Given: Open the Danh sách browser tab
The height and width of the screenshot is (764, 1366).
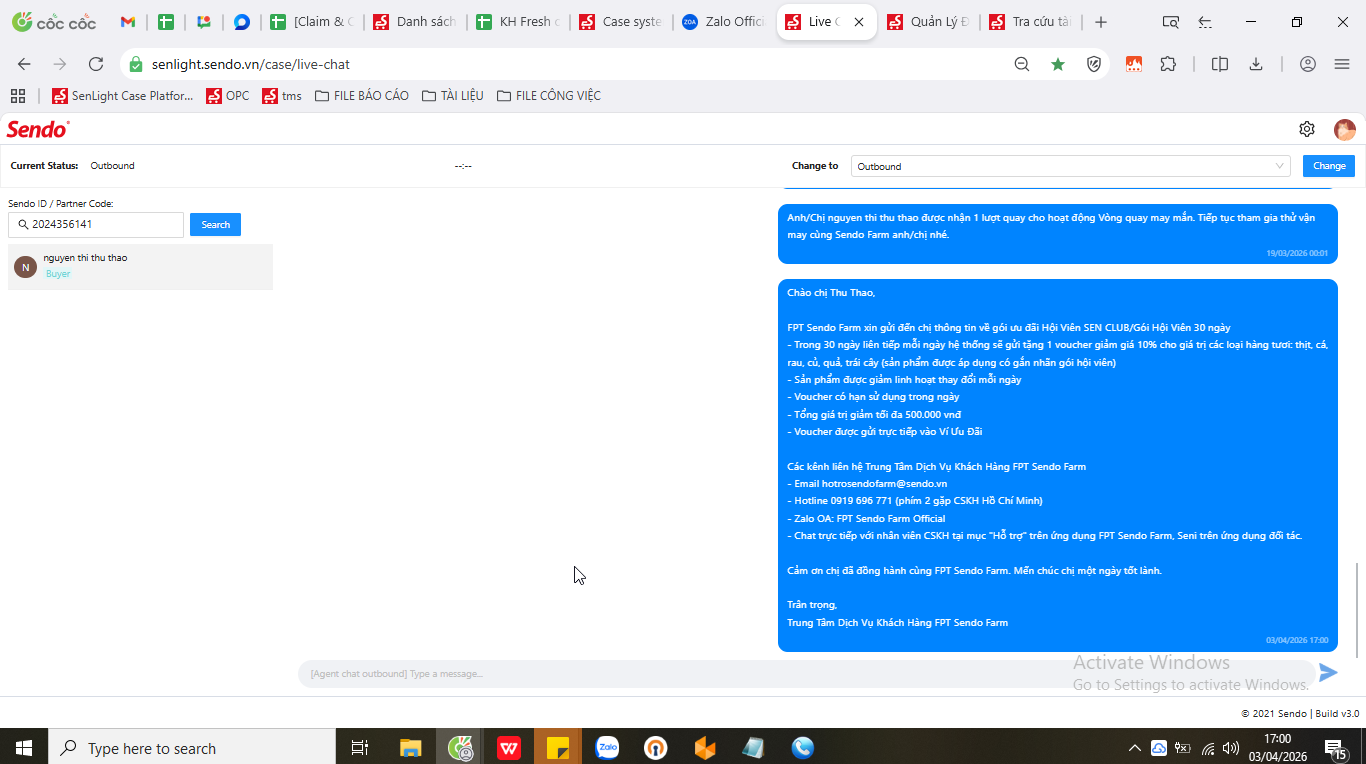Looking at the screenshot, I should (415, 22).
